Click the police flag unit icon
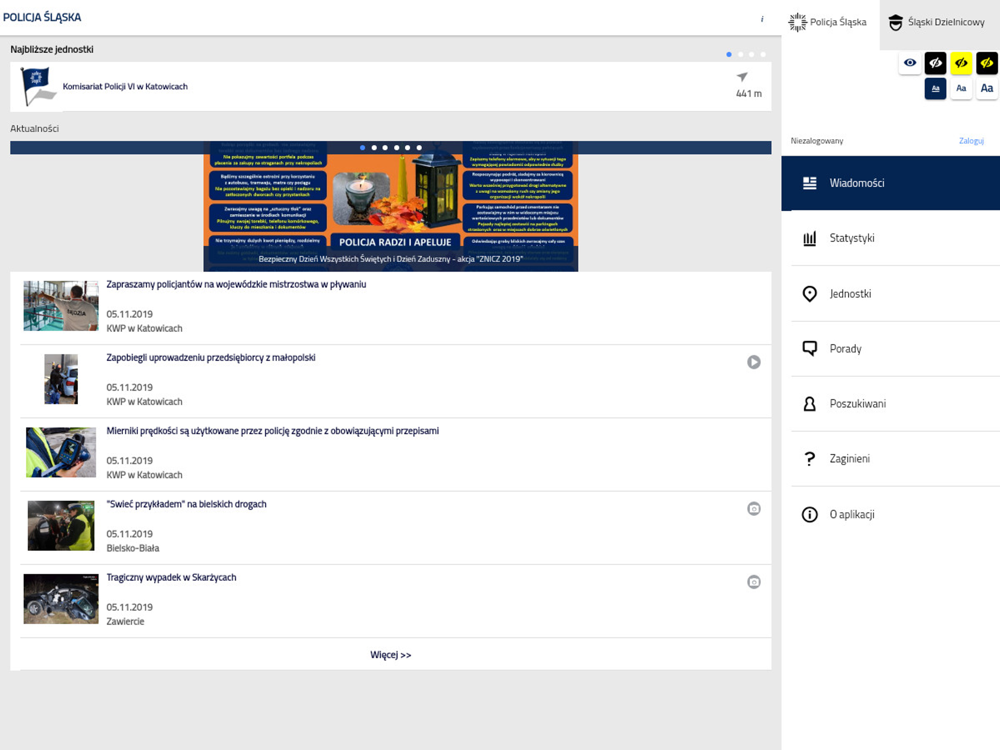Viewport: 1000px width, 750px height. [37, 86]
